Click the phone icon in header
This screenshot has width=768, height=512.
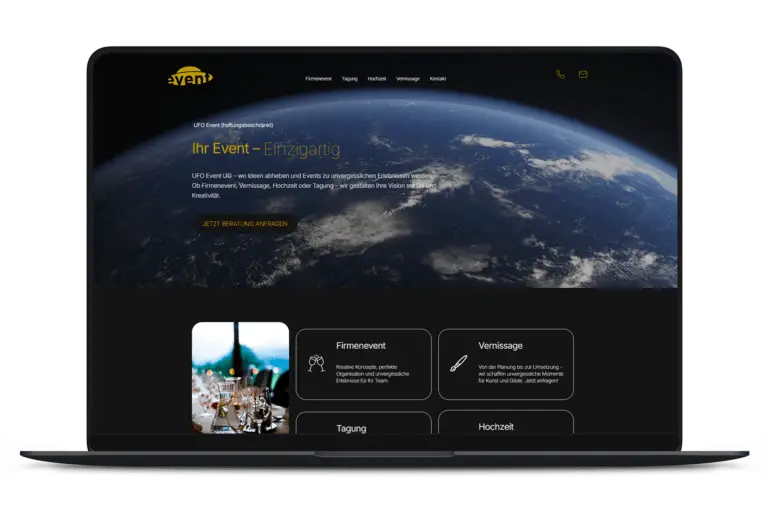point(560,74)
